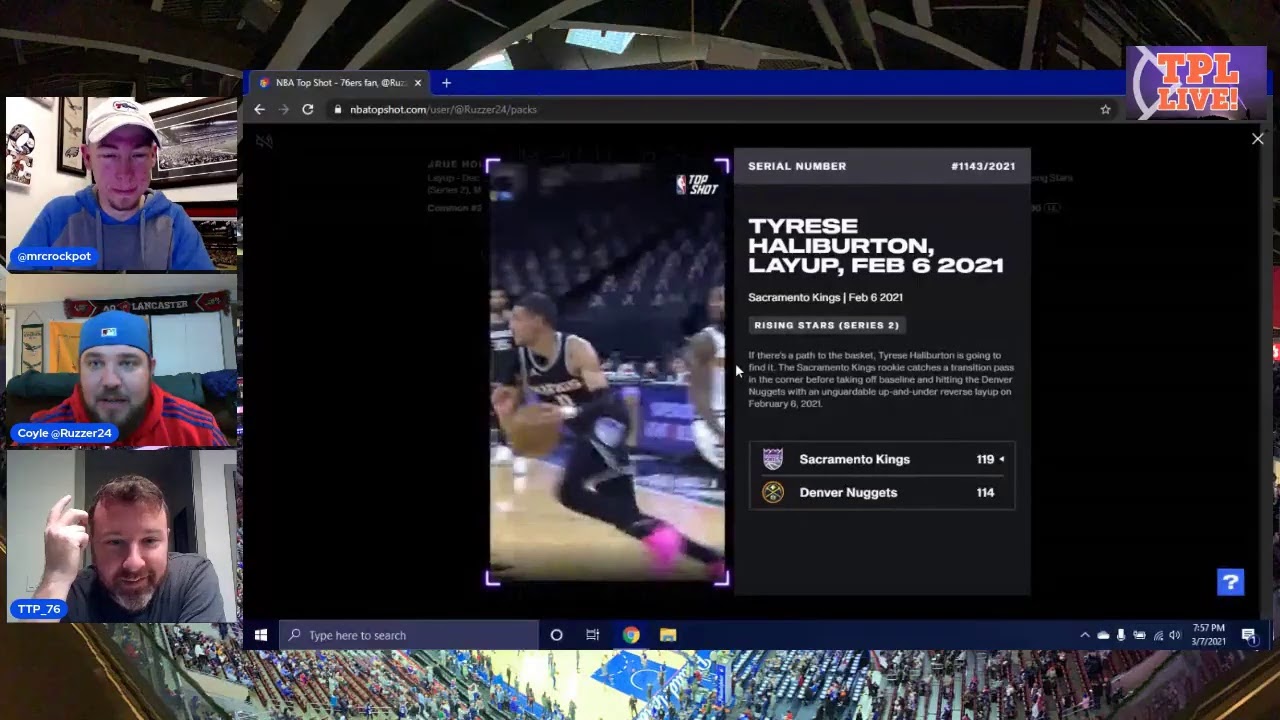Click Sacramento Kings | Feb 6 2021 text

(x=825, y=297)
